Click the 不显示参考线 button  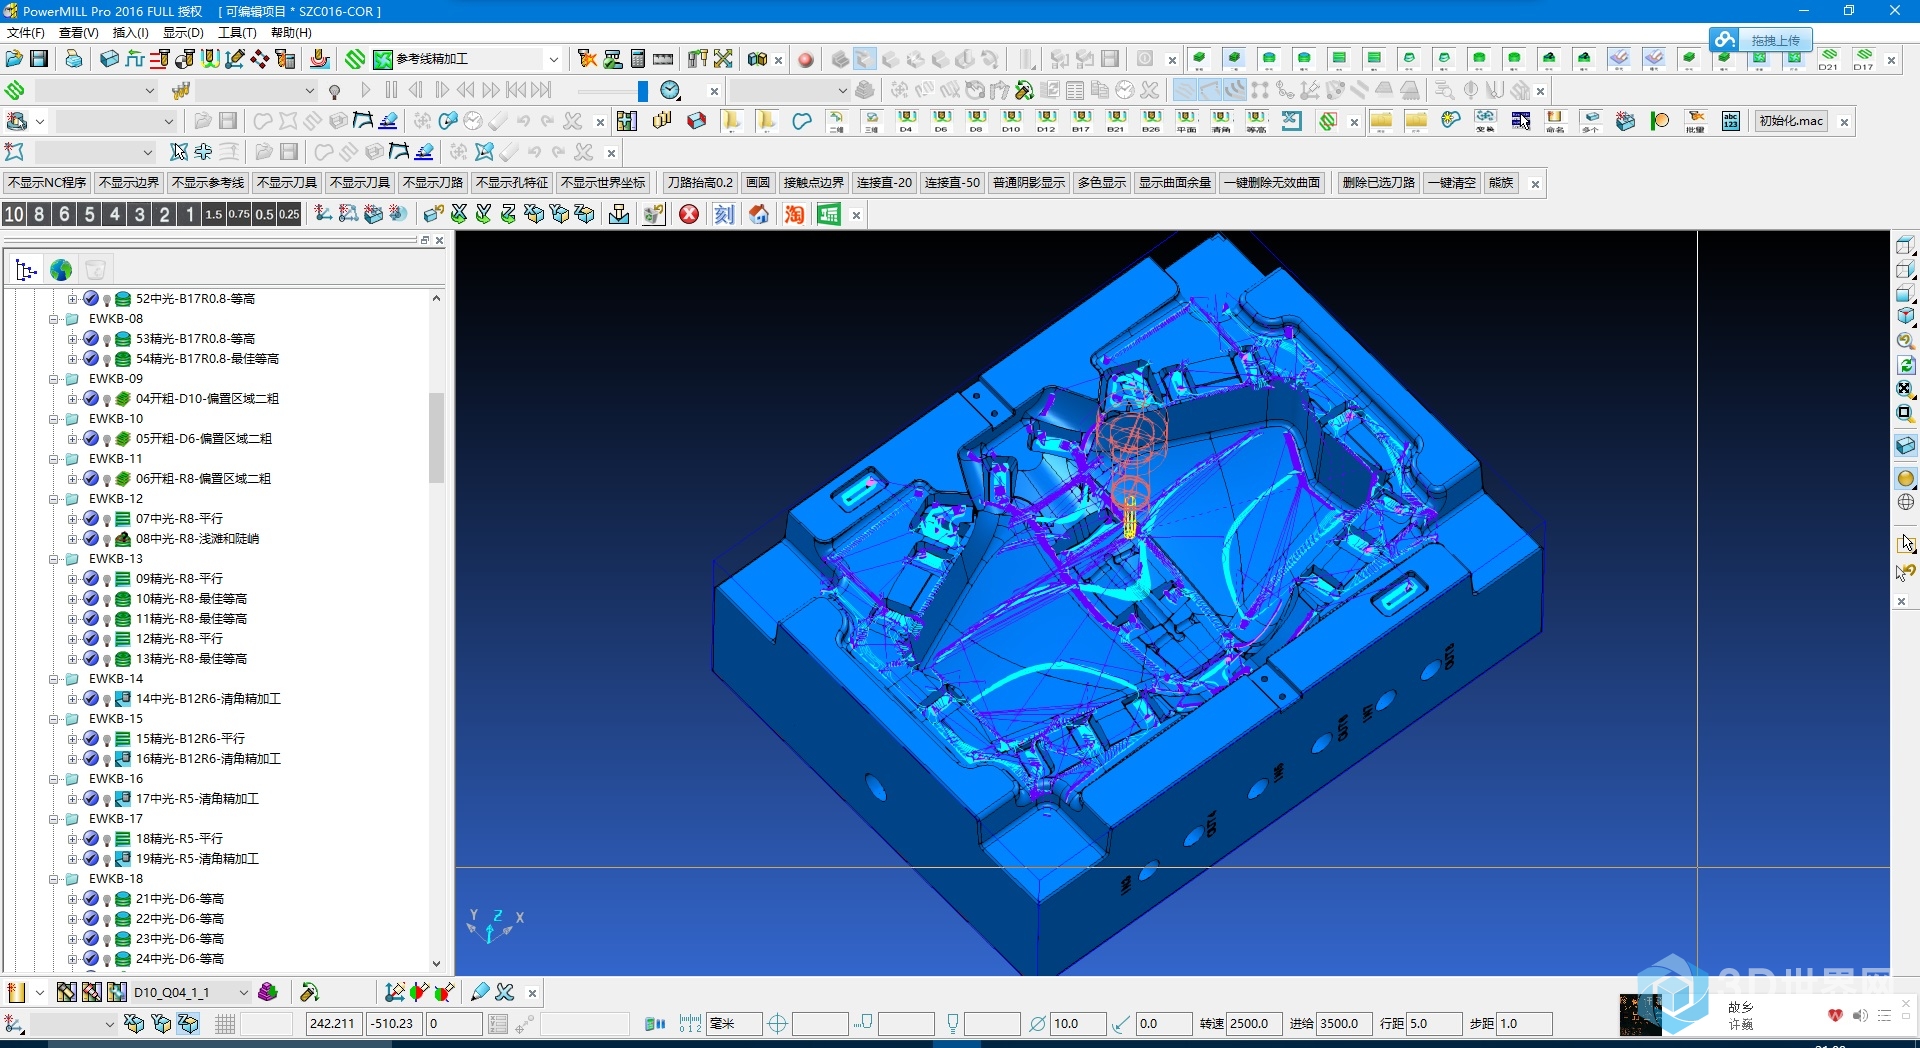click(207, 183)
